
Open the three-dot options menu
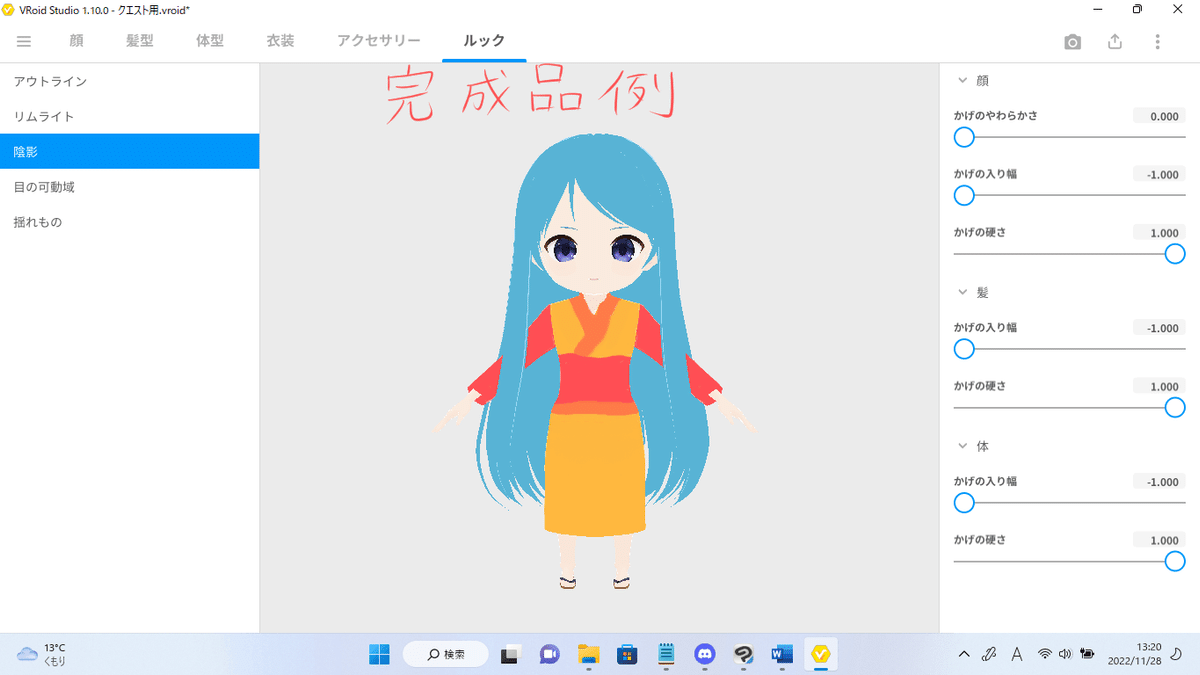tap(1157, 42)
